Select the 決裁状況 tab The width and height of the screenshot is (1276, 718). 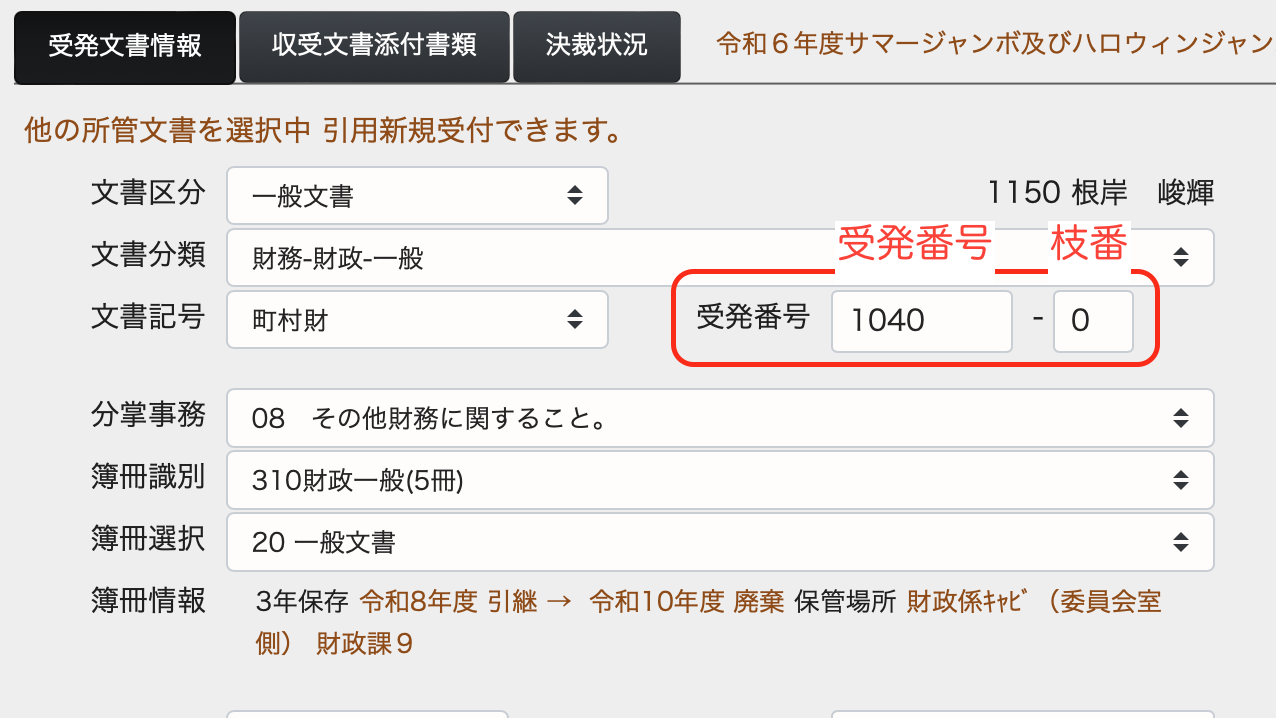tap(596, 46)
